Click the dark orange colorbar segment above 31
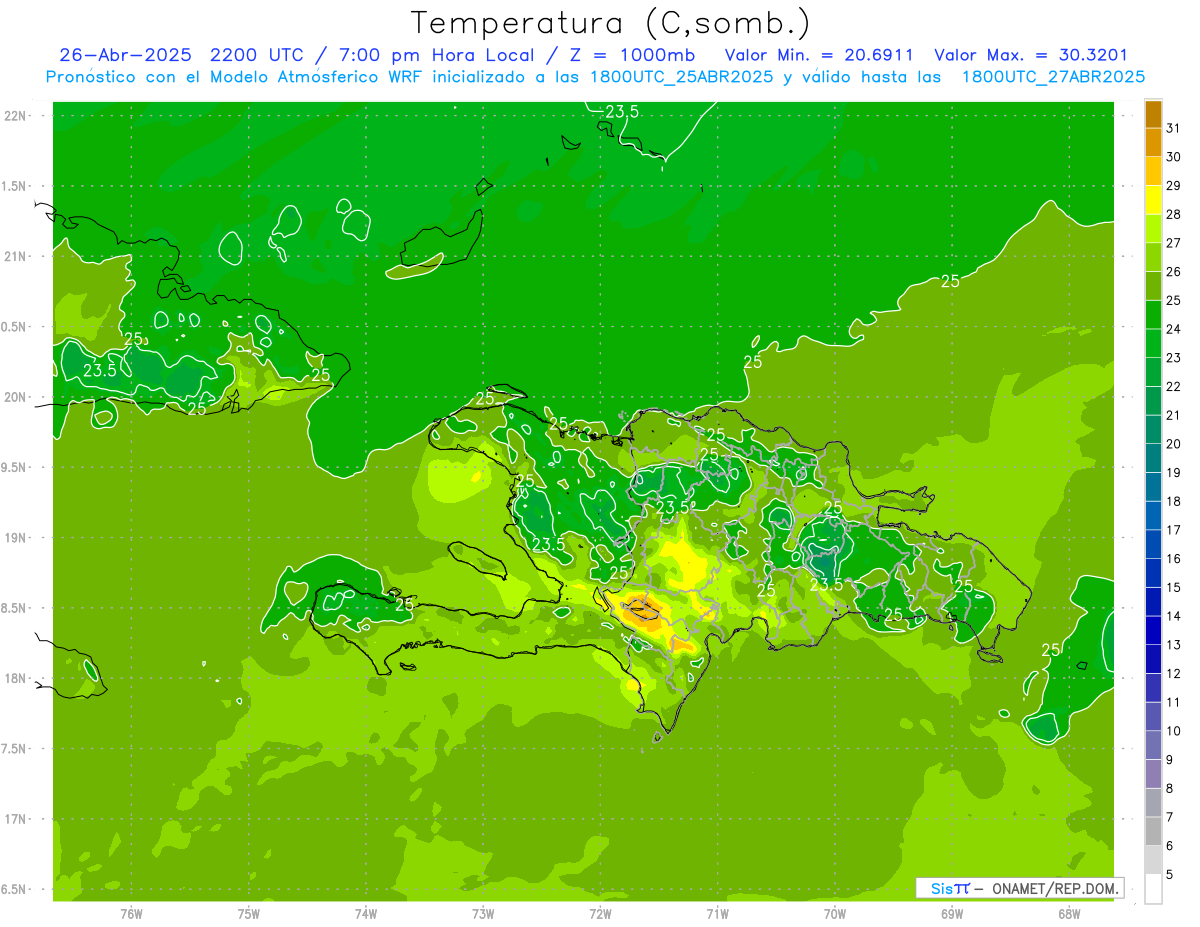The width and height of the screenshot is (1200, 927). [x=1153, y=114]
